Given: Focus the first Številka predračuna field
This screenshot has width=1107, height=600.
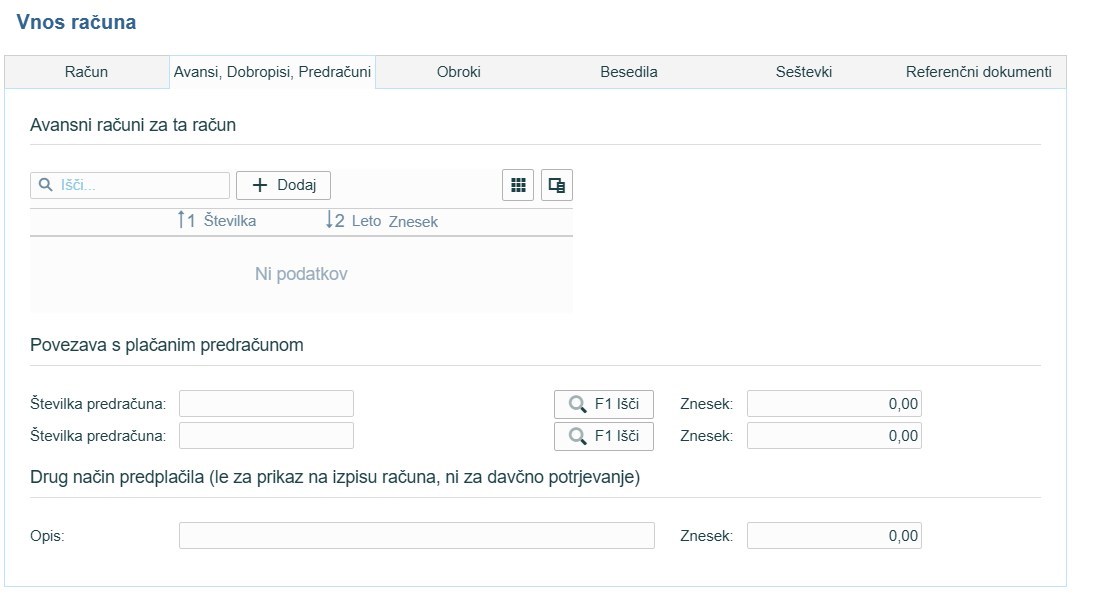Looking at the screenshot, I should point(266,404).
